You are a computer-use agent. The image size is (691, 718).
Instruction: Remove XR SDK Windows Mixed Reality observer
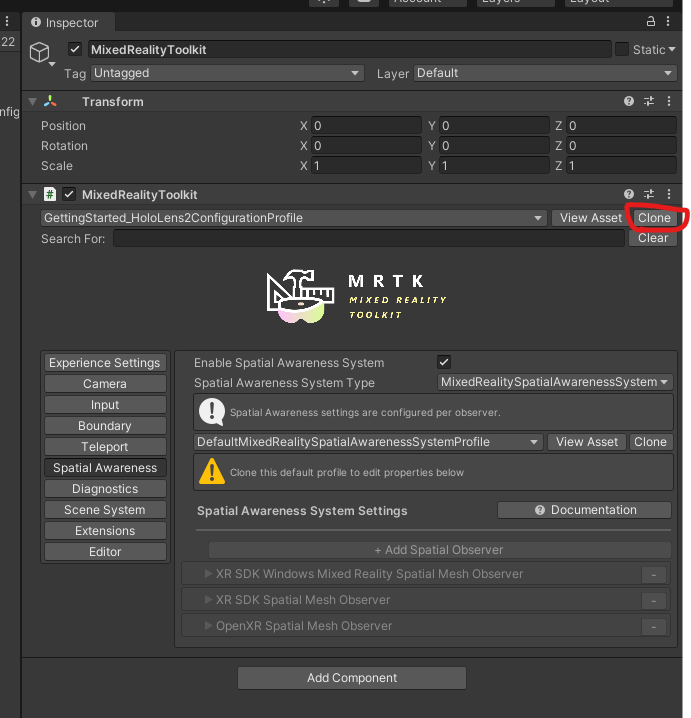click(653, 575)
